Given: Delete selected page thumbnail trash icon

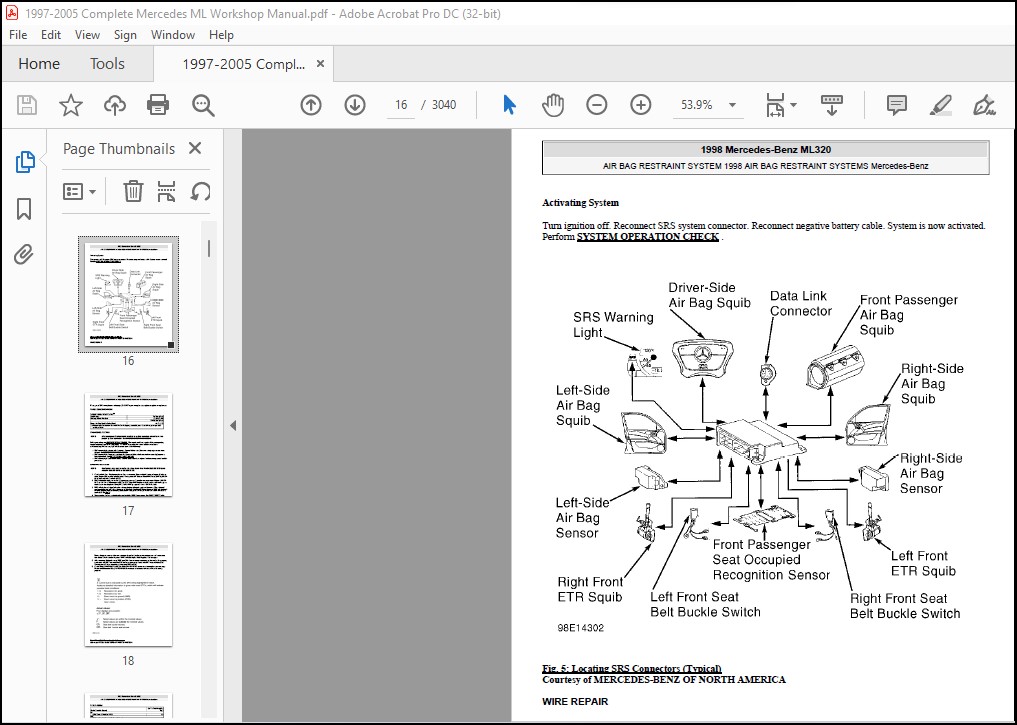Looking at the screenshot, I should 133,191.
